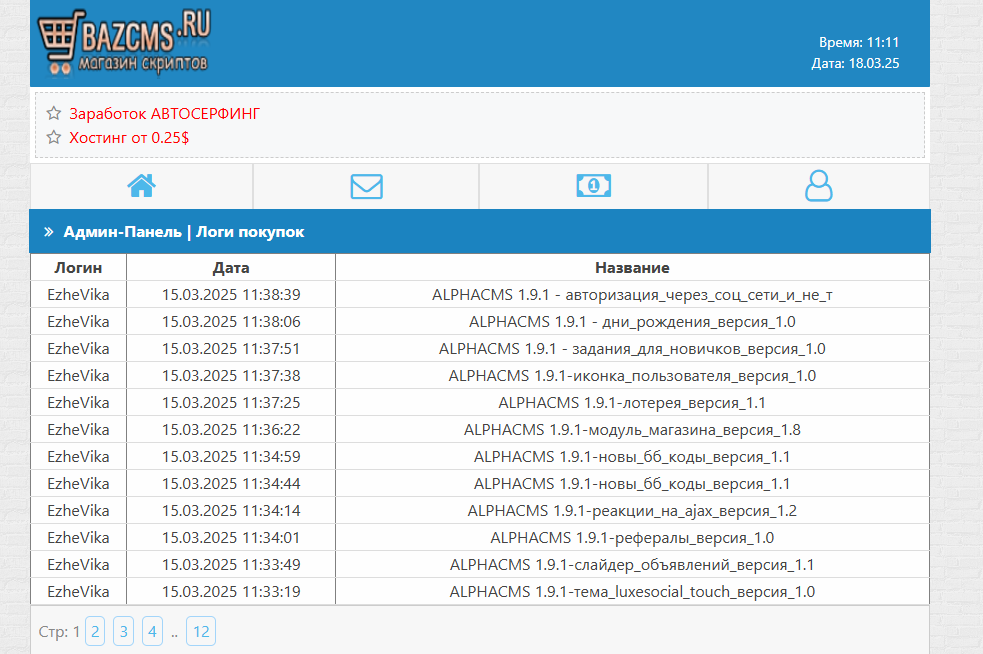Click the money banknote icon
The image size is (983, 654).
[x=593, y=186]
